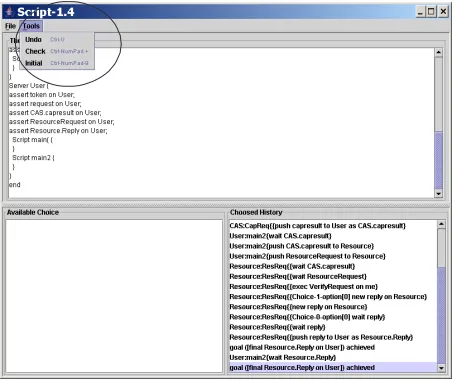Click Choosed History scrollbar down arrow
456x380 pixels.
coord(441,368)
